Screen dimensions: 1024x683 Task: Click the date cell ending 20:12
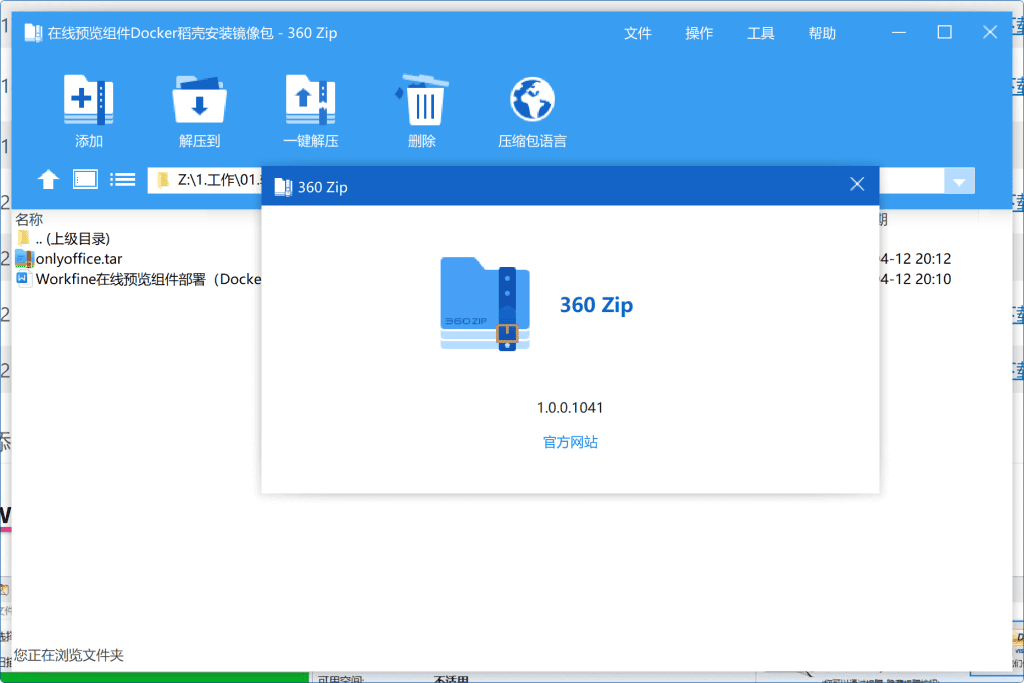click(x=916, y=259)
